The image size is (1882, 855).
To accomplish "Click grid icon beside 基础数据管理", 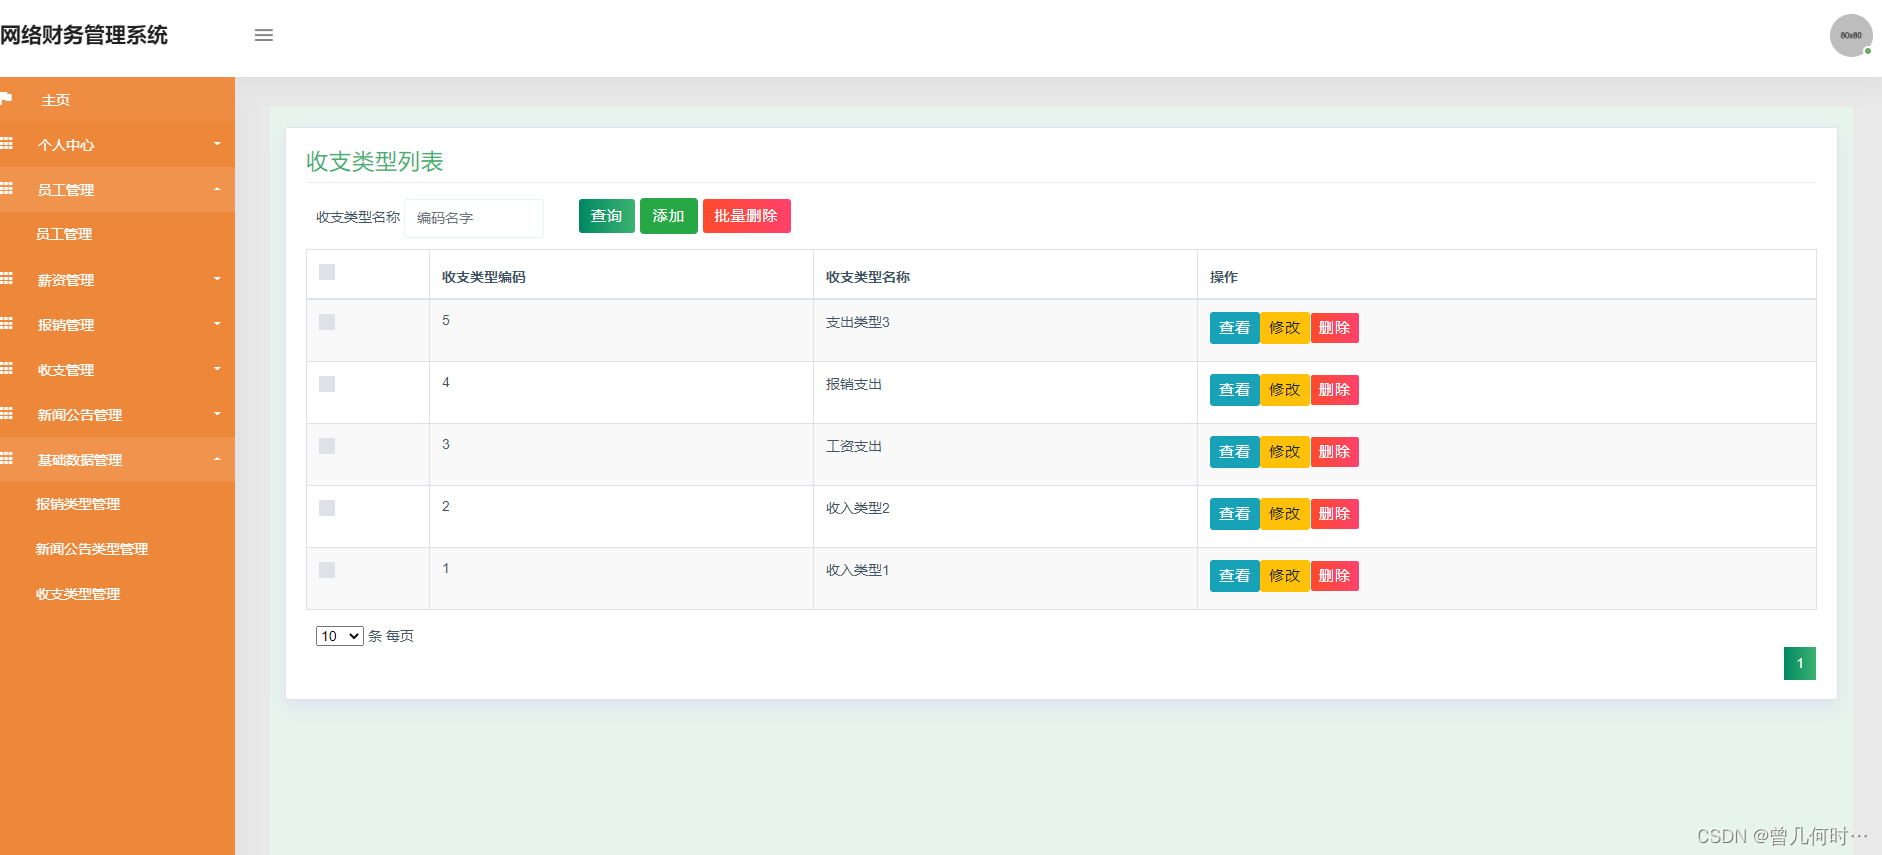I will pyautogui.click(x=6, y=459).
